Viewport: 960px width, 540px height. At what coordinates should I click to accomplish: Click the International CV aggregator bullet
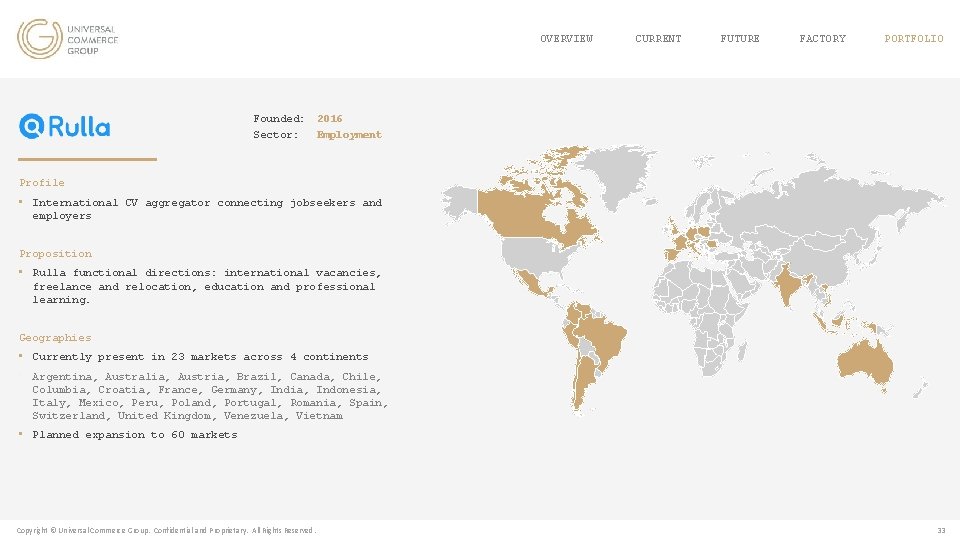pyautogui.click(x=207, y=209)
